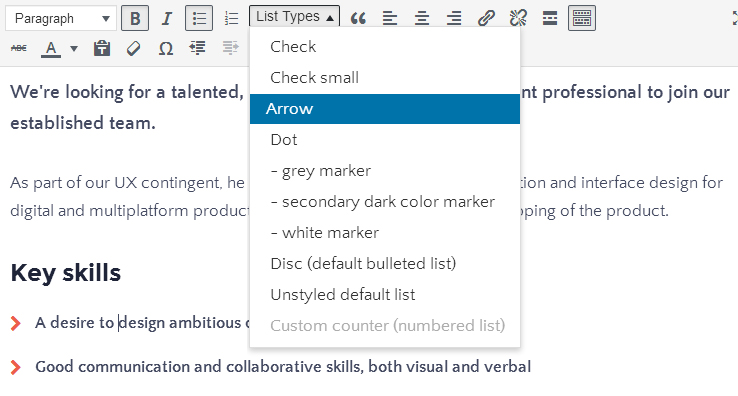Pick the grey marker list style
Screen dimensions: 738x396
[385, 171]
